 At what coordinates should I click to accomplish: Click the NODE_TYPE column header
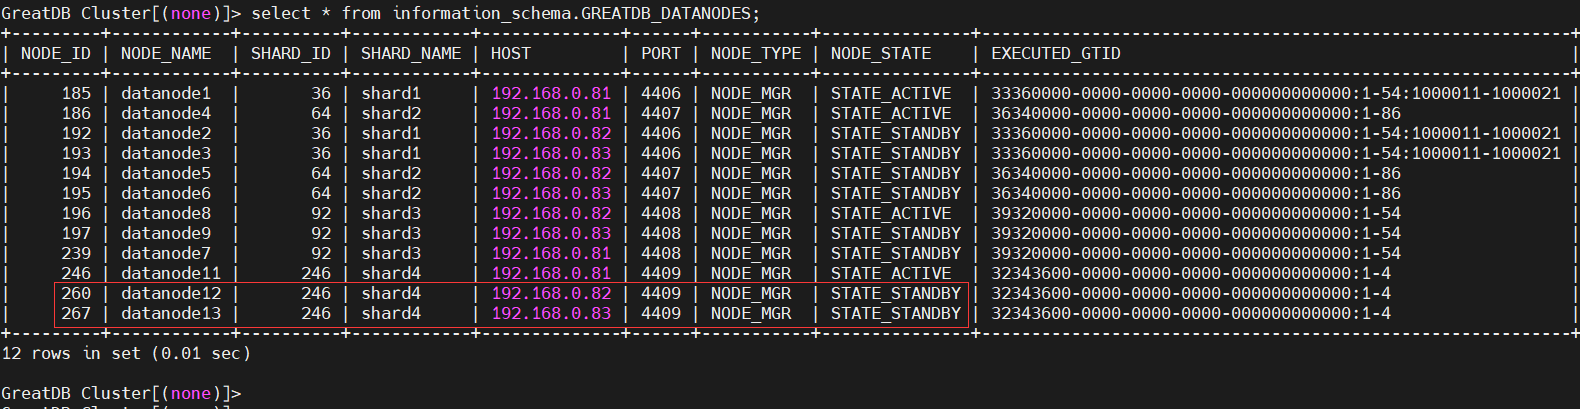point(756,54)
